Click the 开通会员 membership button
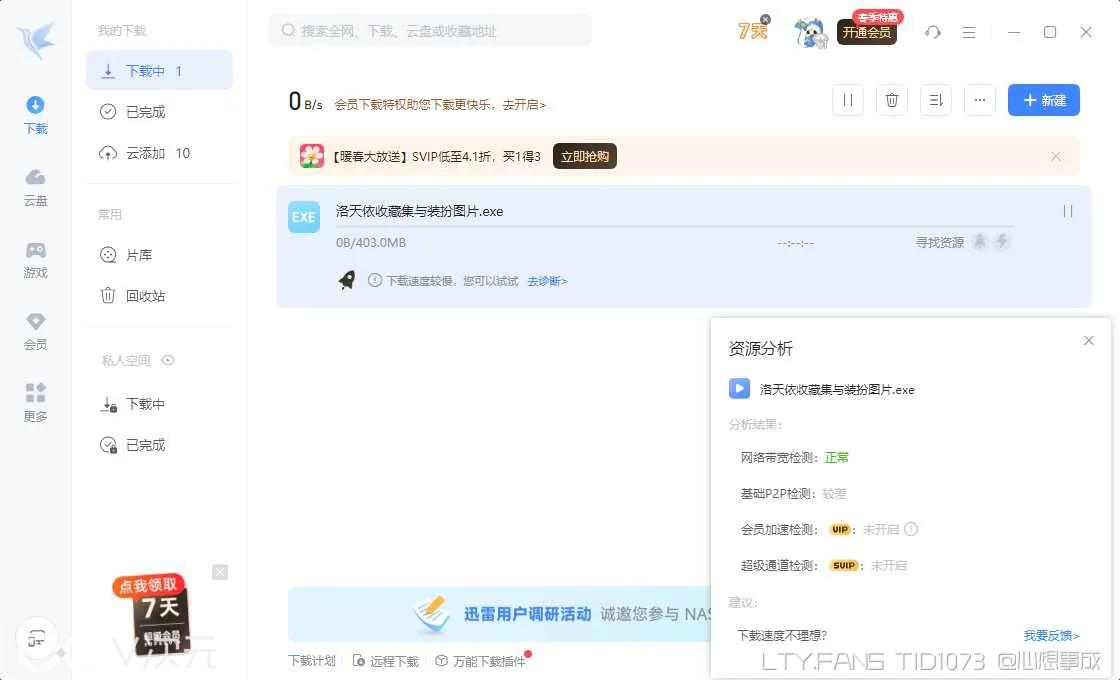The width and height of the screenshot is (1120, 680). point(866,32)
